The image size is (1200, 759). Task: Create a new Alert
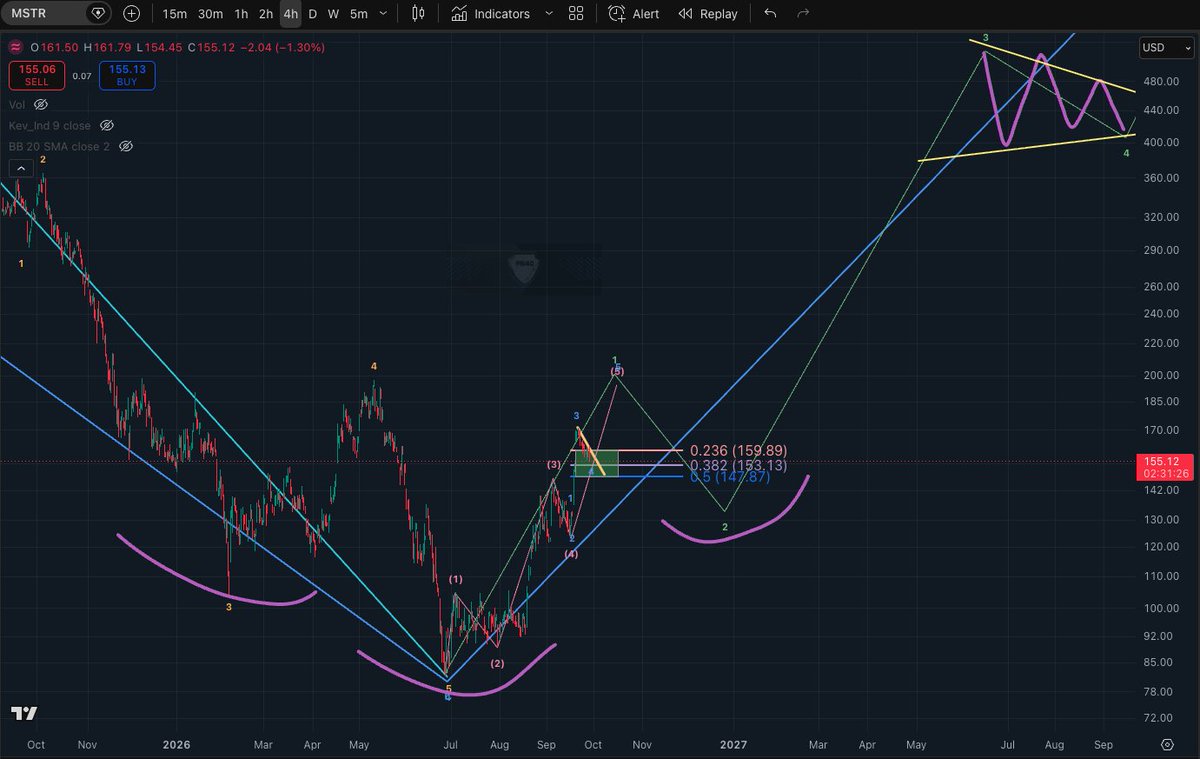tap(633, 14)
